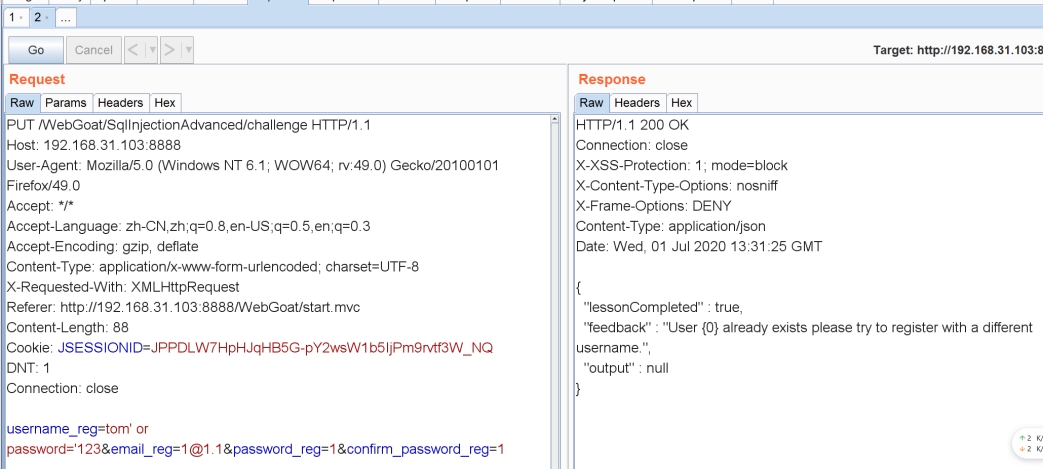Click the request pane scrollbar up arrow
The image size is (1044, 469).
(555, 120)
